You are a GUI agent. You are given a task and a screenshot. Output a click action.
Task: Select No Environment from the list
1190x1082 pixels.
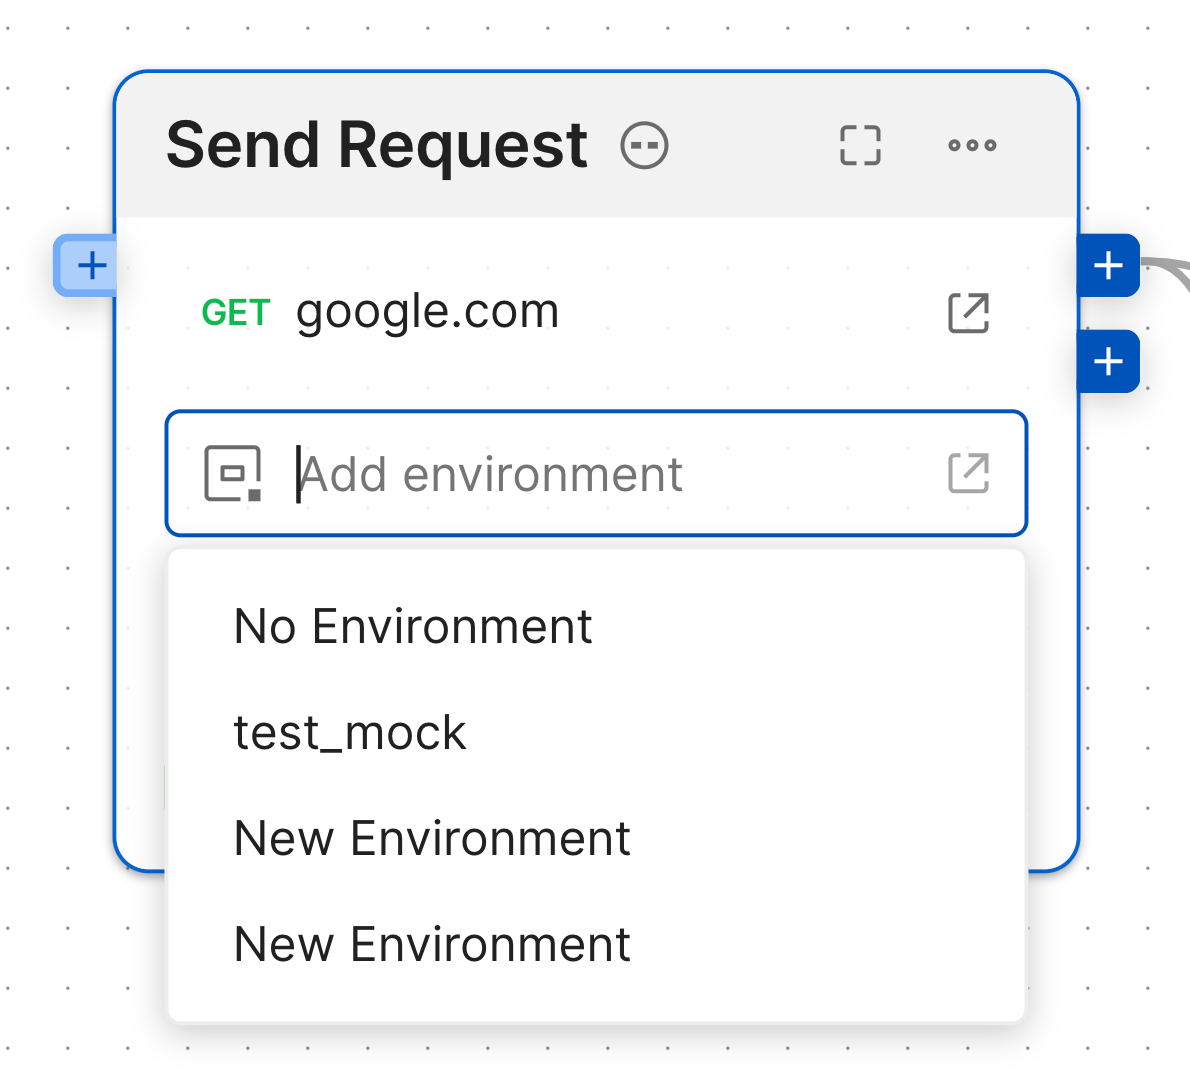click(412, 626)
